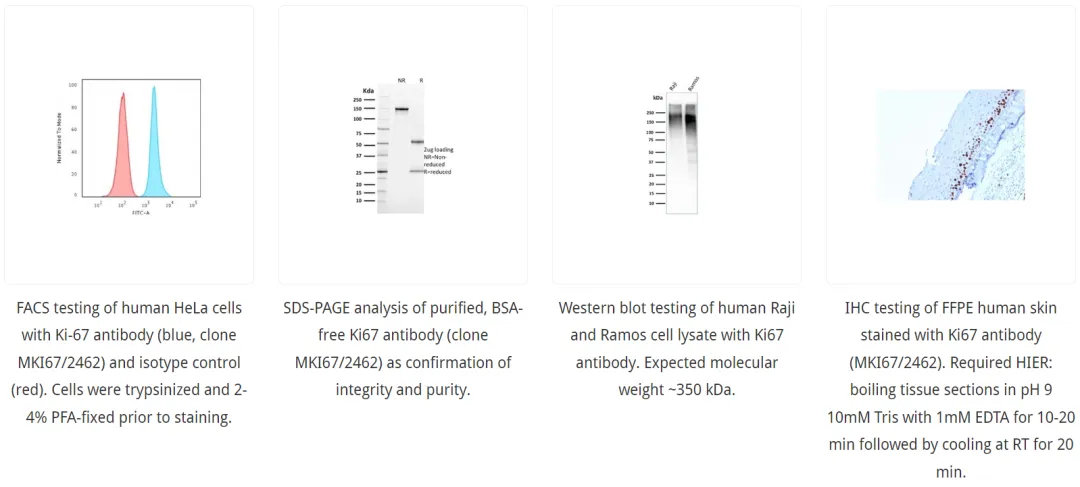Click the Ramos lane label

(693, 82)
